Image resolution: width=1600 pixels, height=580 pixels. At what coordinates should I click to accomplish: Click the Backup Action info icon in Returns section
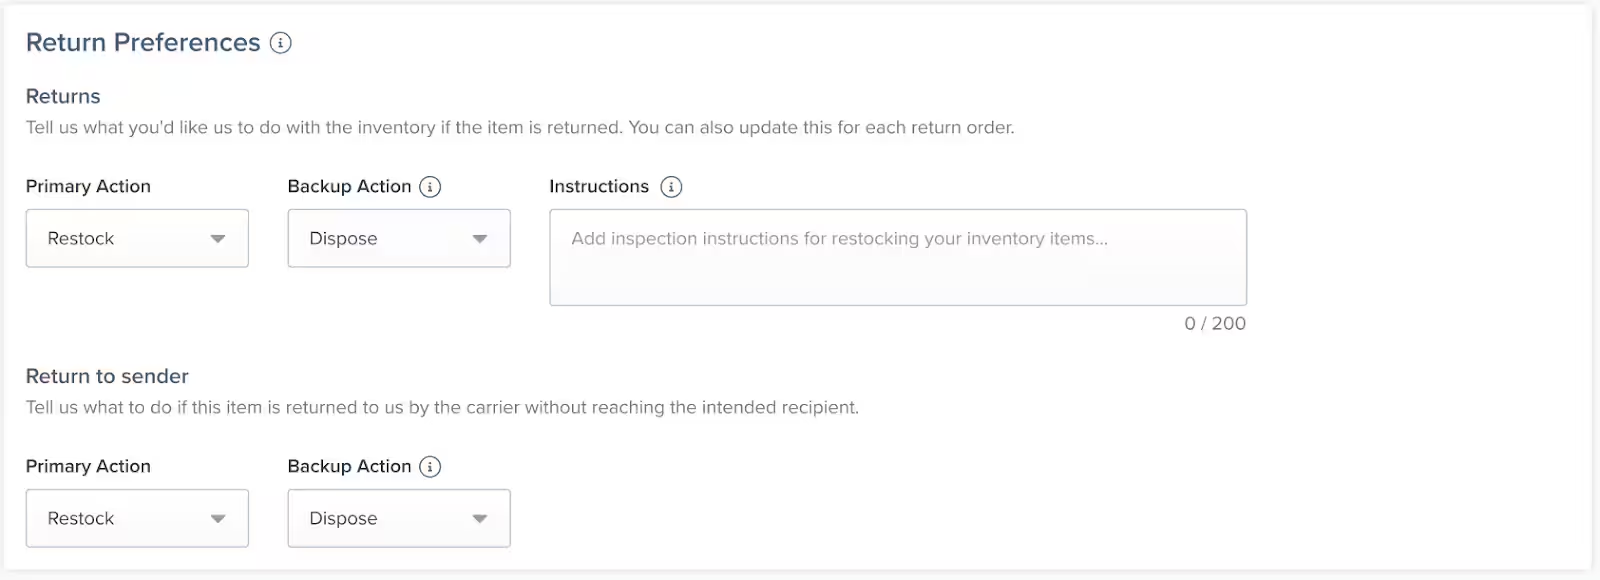[x=429, y=186]
